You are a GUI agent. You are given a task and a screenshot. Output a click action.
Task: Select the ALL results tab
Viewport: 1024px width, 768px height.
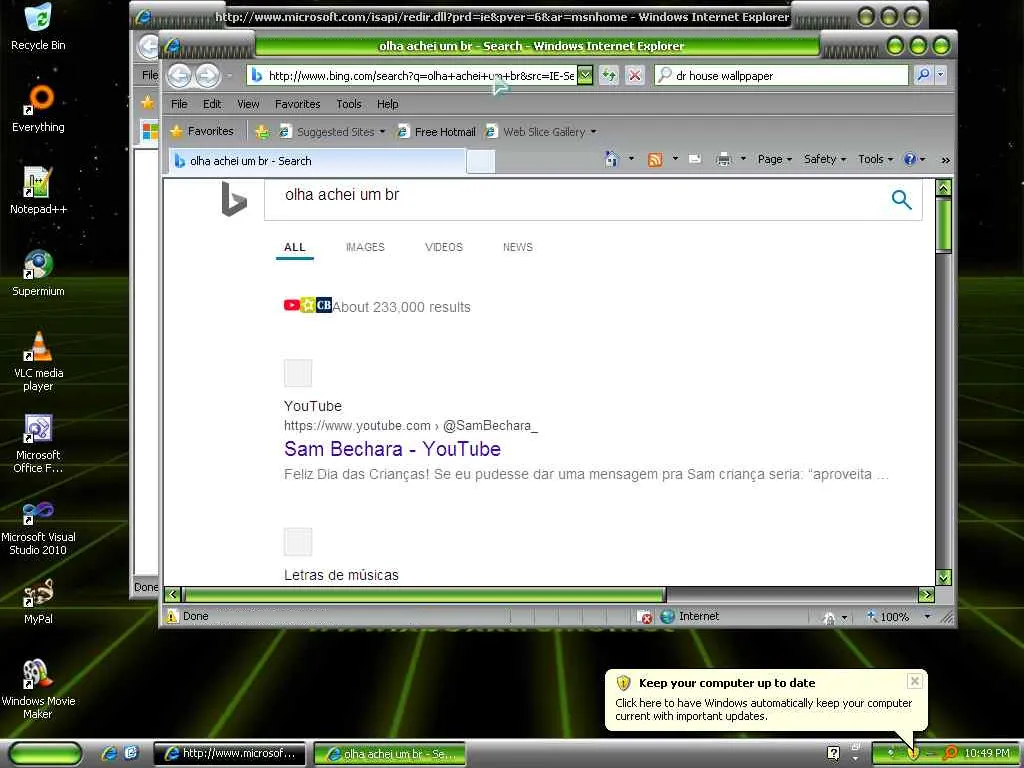coord(295,248)
